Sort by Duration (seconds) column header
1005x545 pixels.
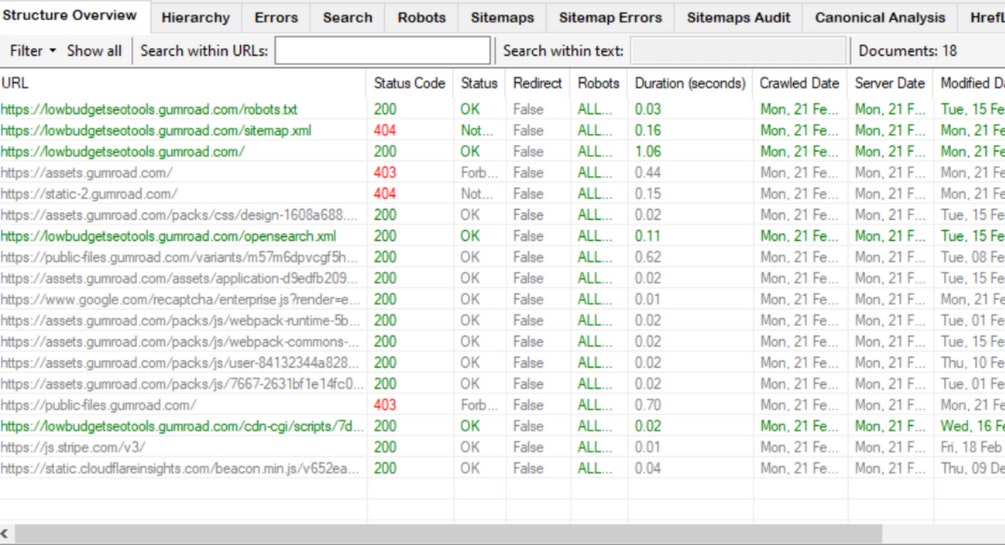click(x=690, y=83)
